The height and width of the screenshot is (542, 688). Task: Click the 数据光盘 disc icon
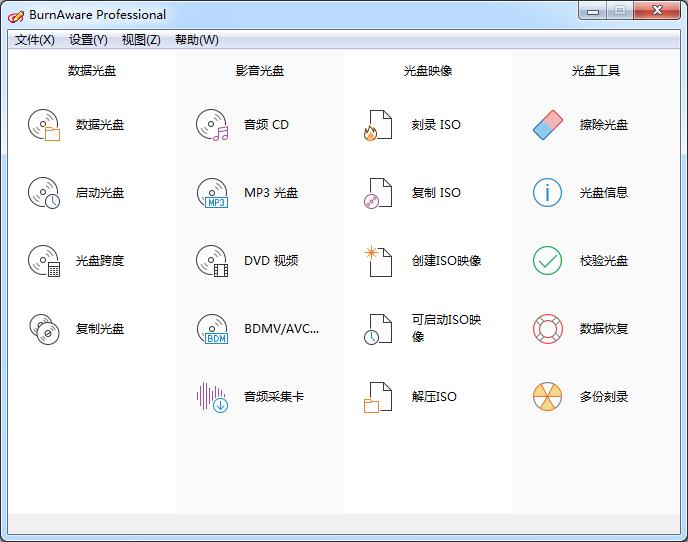point(44,125)
